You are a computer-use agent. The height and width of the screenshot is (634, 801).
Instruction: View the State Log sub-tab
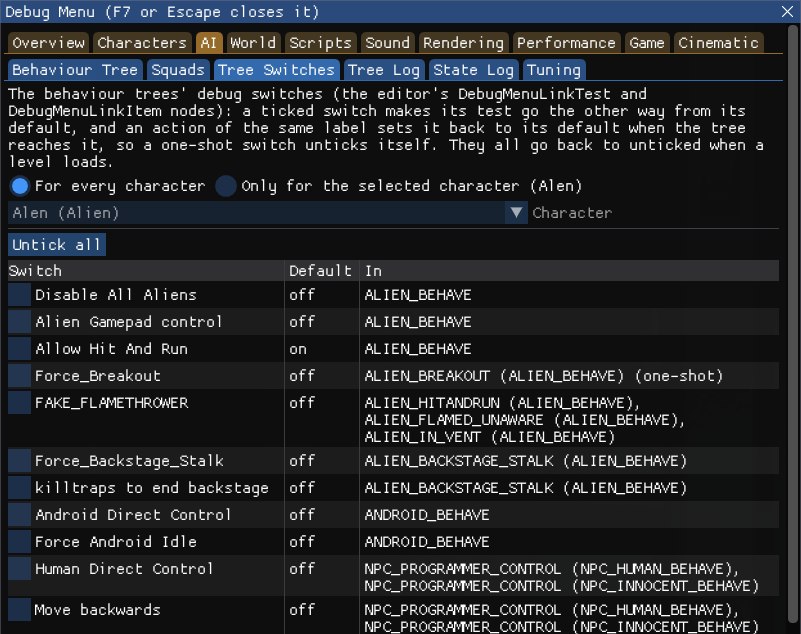(474, 70)
